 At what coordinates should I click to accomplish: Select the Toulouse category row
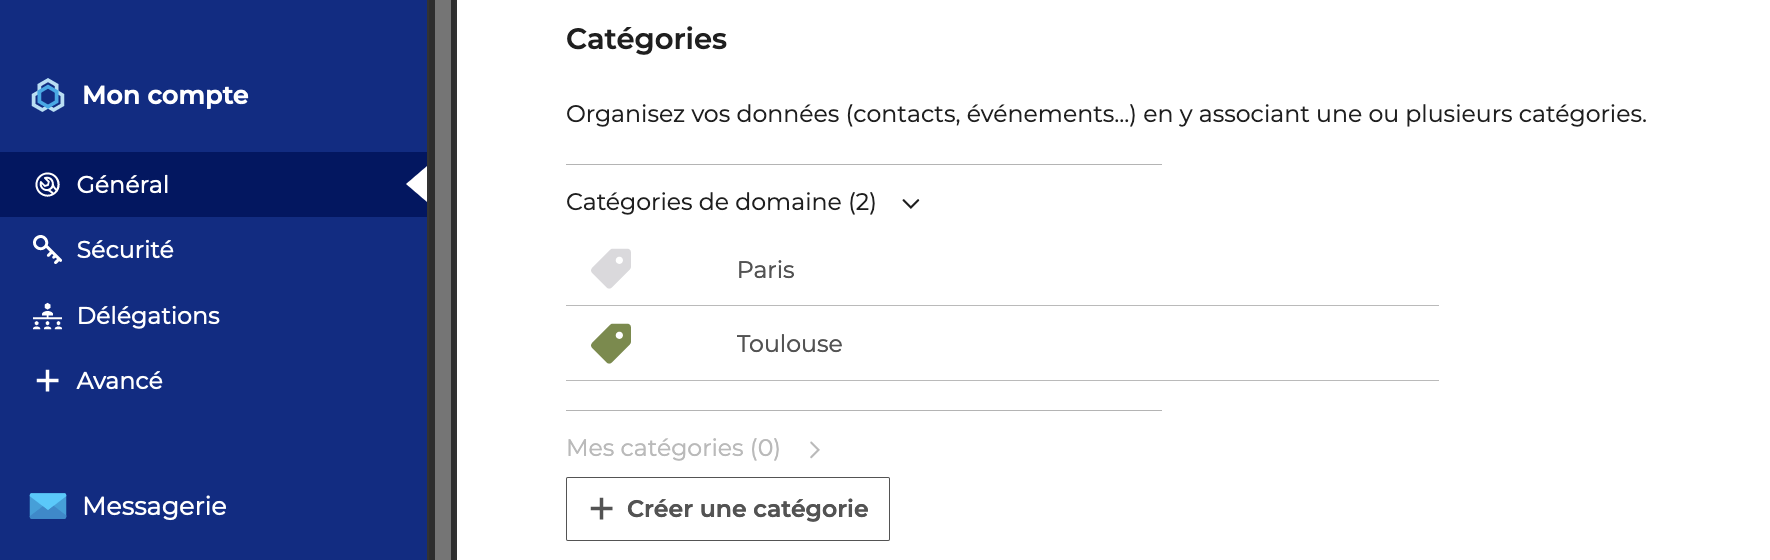1002,344
